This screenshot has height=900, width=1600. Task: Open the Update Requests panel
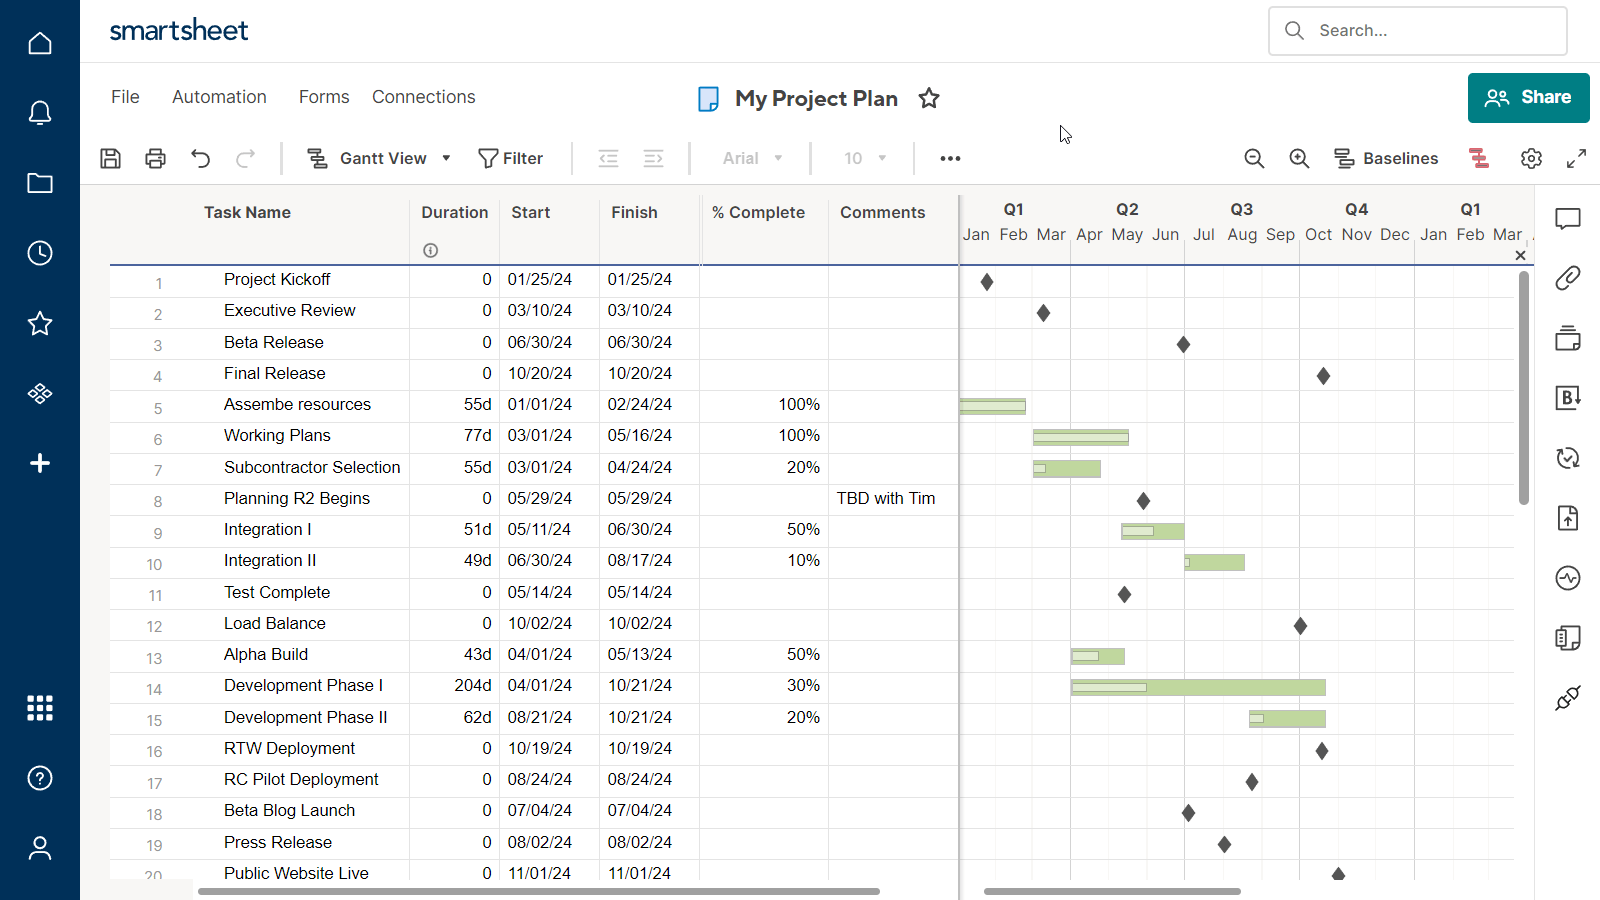pos(1567,458)
